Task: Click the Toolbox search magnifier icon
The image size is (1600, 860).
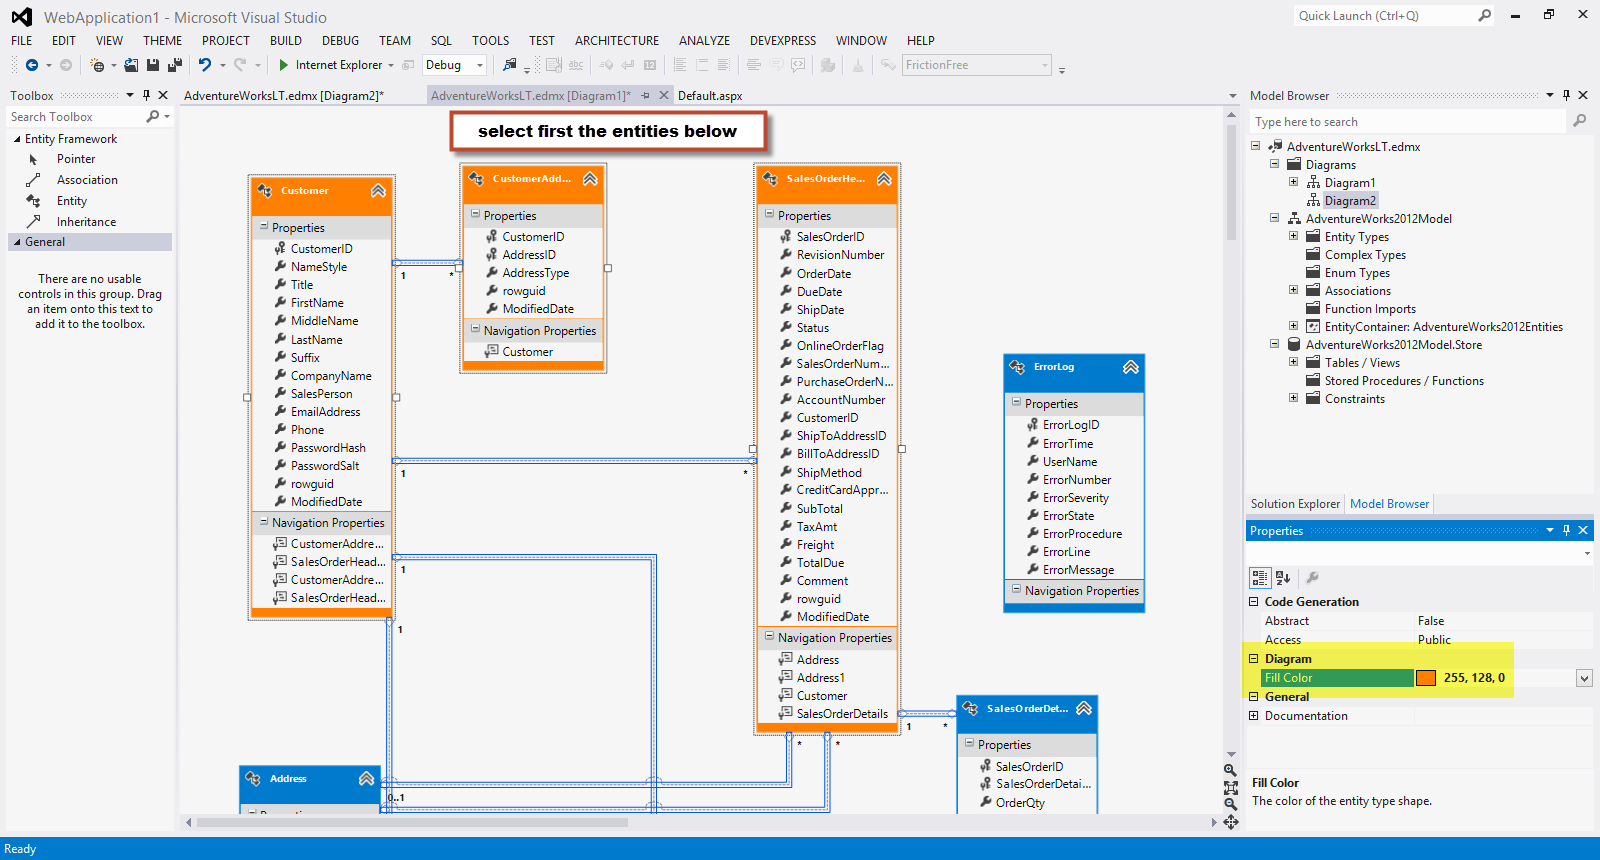Action: (x=153, y=116)
